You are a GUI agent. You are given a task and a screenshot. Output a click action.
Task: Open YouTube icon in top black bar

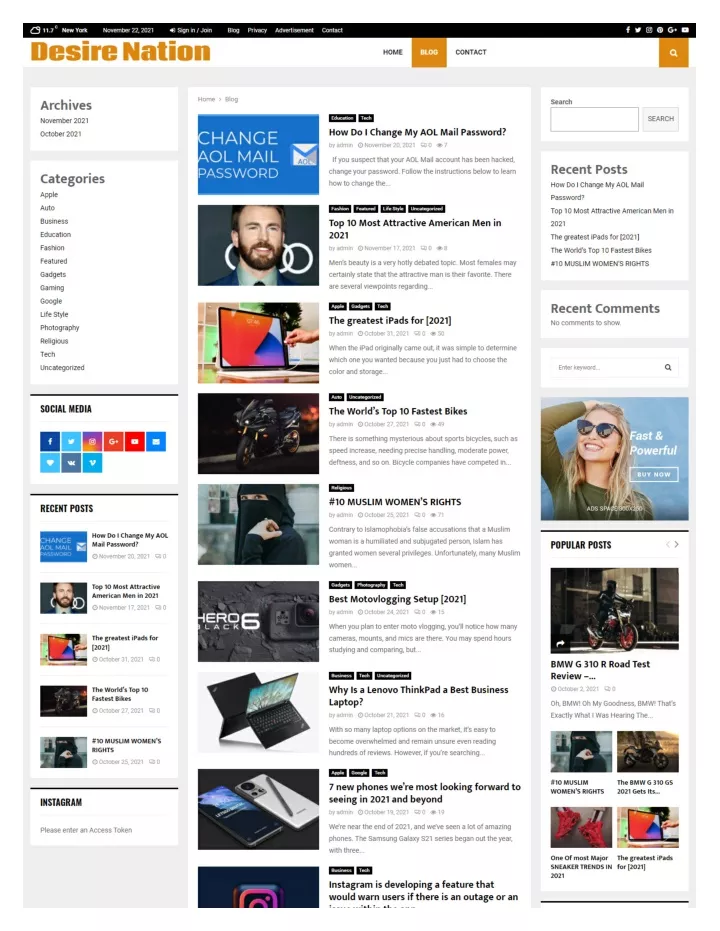coord(685,30)
